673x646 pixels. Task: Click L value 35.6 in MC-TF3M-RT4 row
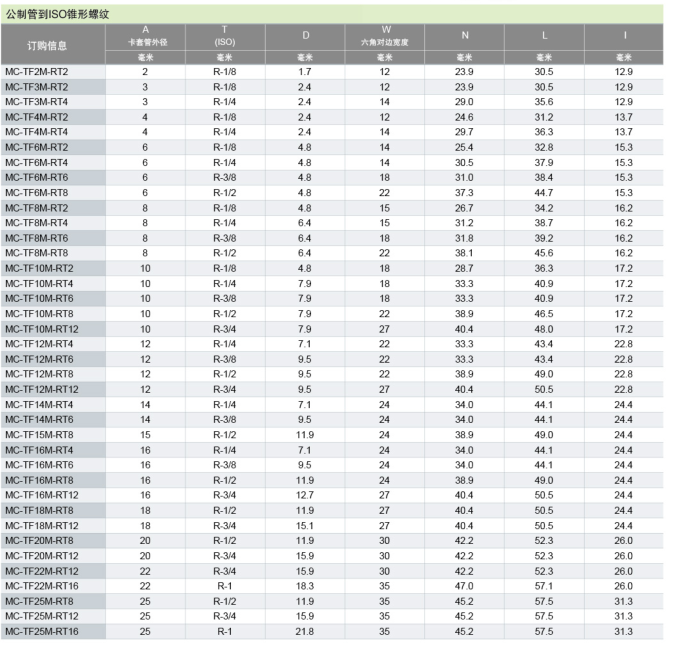544,102
